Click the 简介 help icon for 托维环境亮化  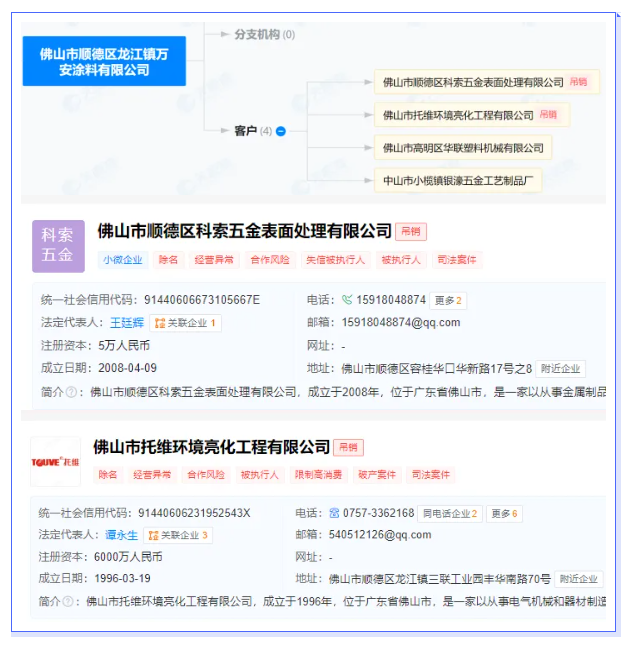[69, 601]
